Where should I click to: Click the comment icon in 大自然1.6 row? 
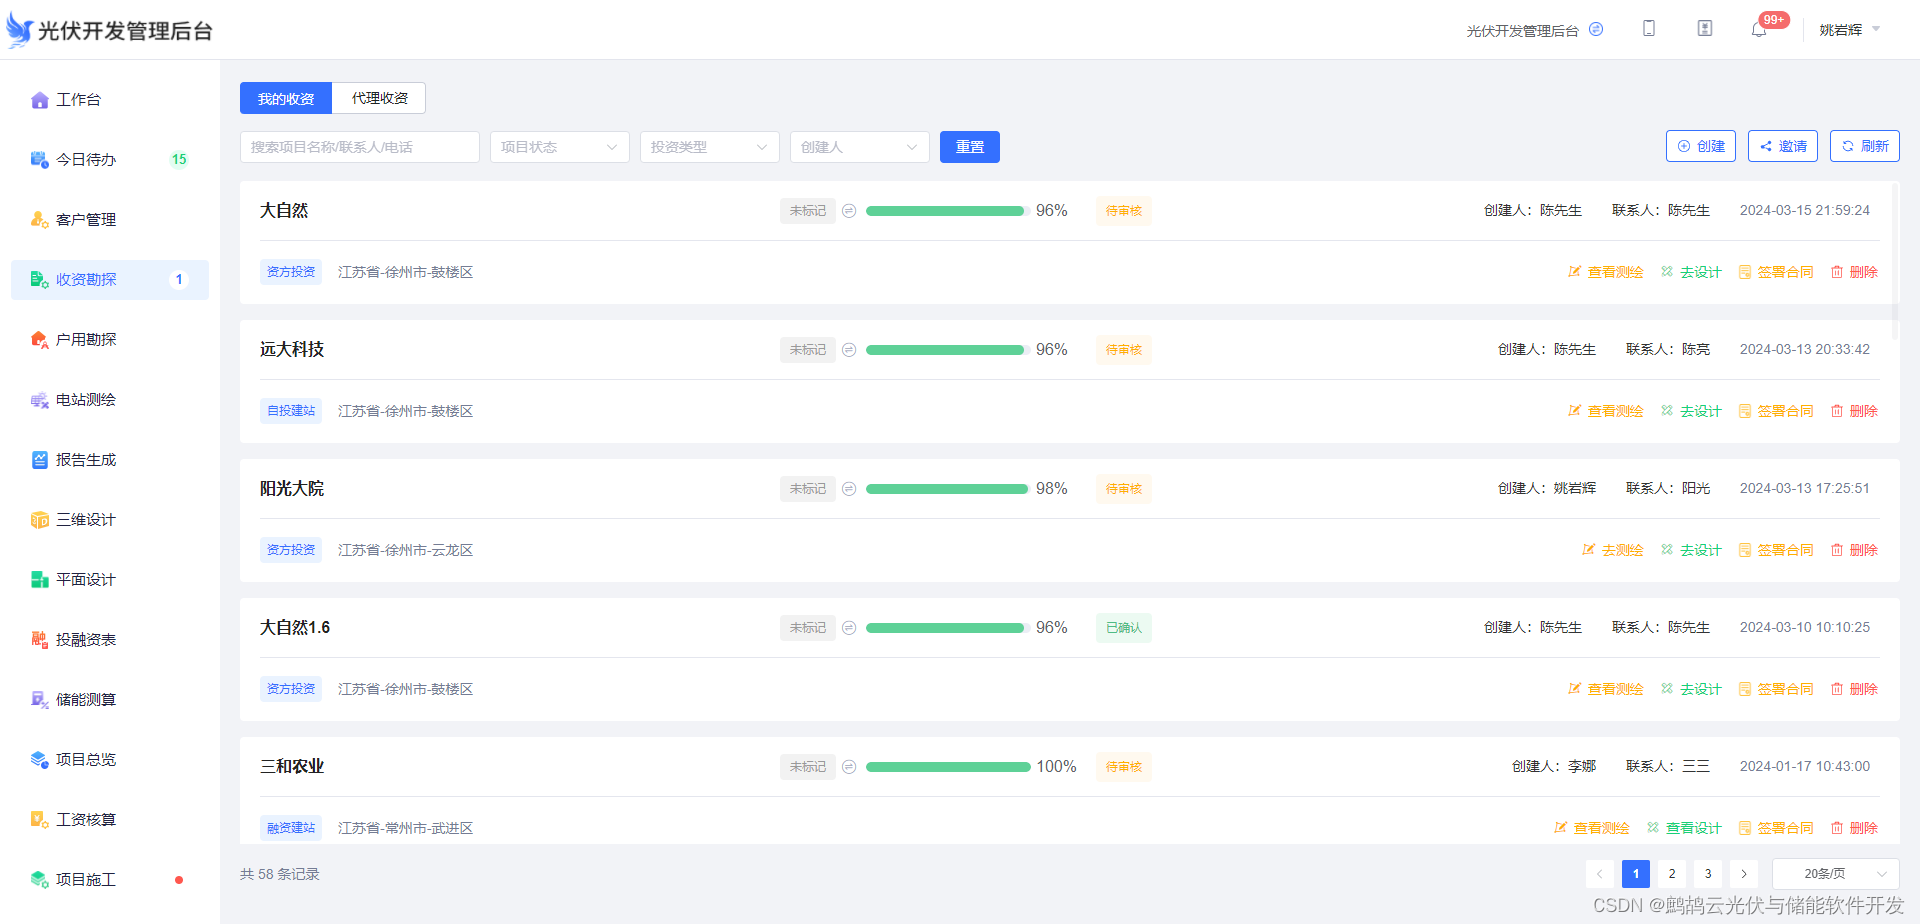[849, 628]
